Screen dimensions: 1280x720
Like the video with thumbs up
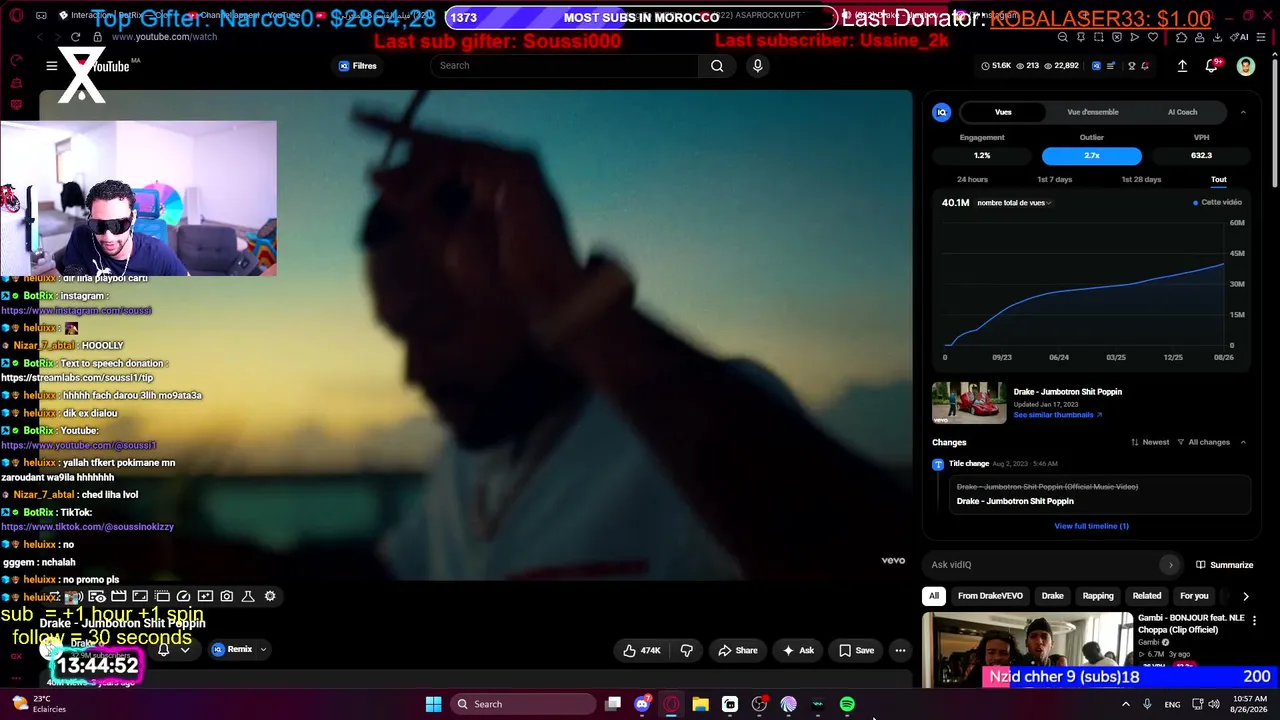pos(641,650)
